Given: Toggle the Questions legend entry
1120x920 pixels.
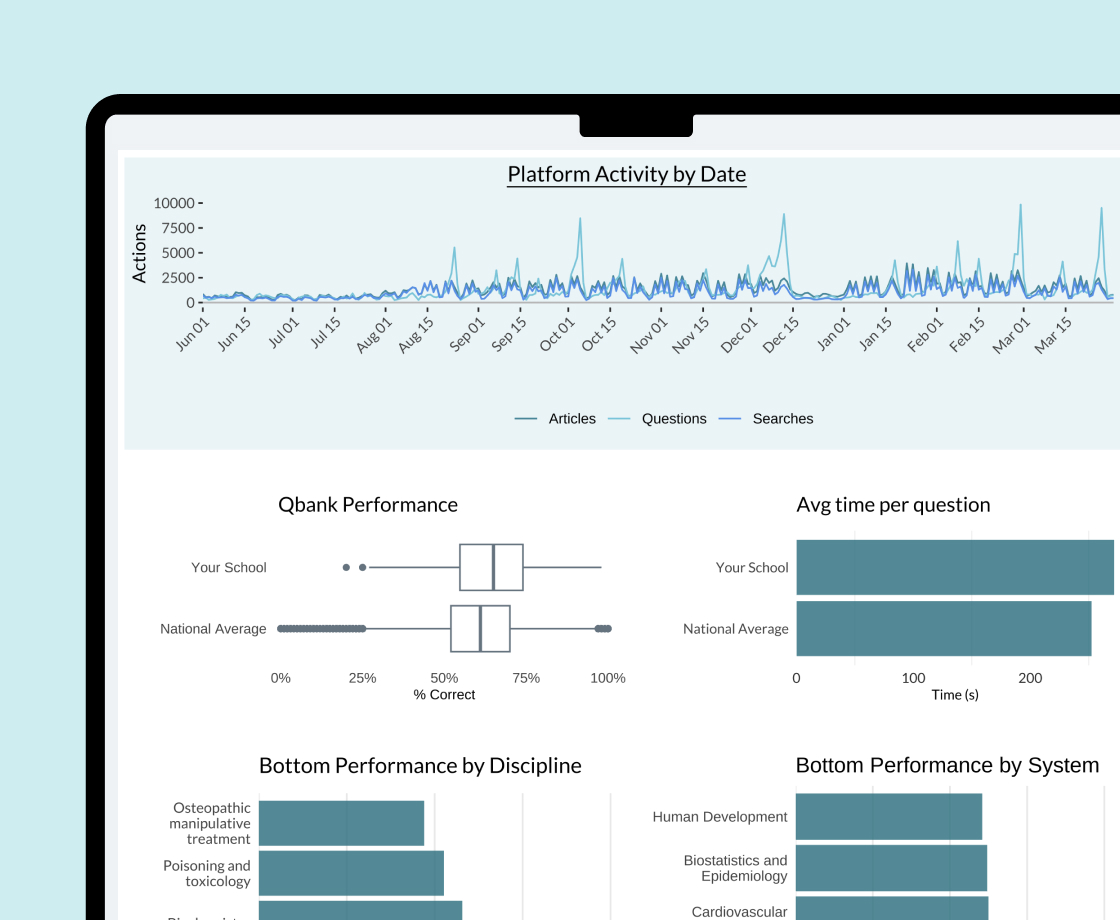Looking at the screenshot, I should (657, 419).
